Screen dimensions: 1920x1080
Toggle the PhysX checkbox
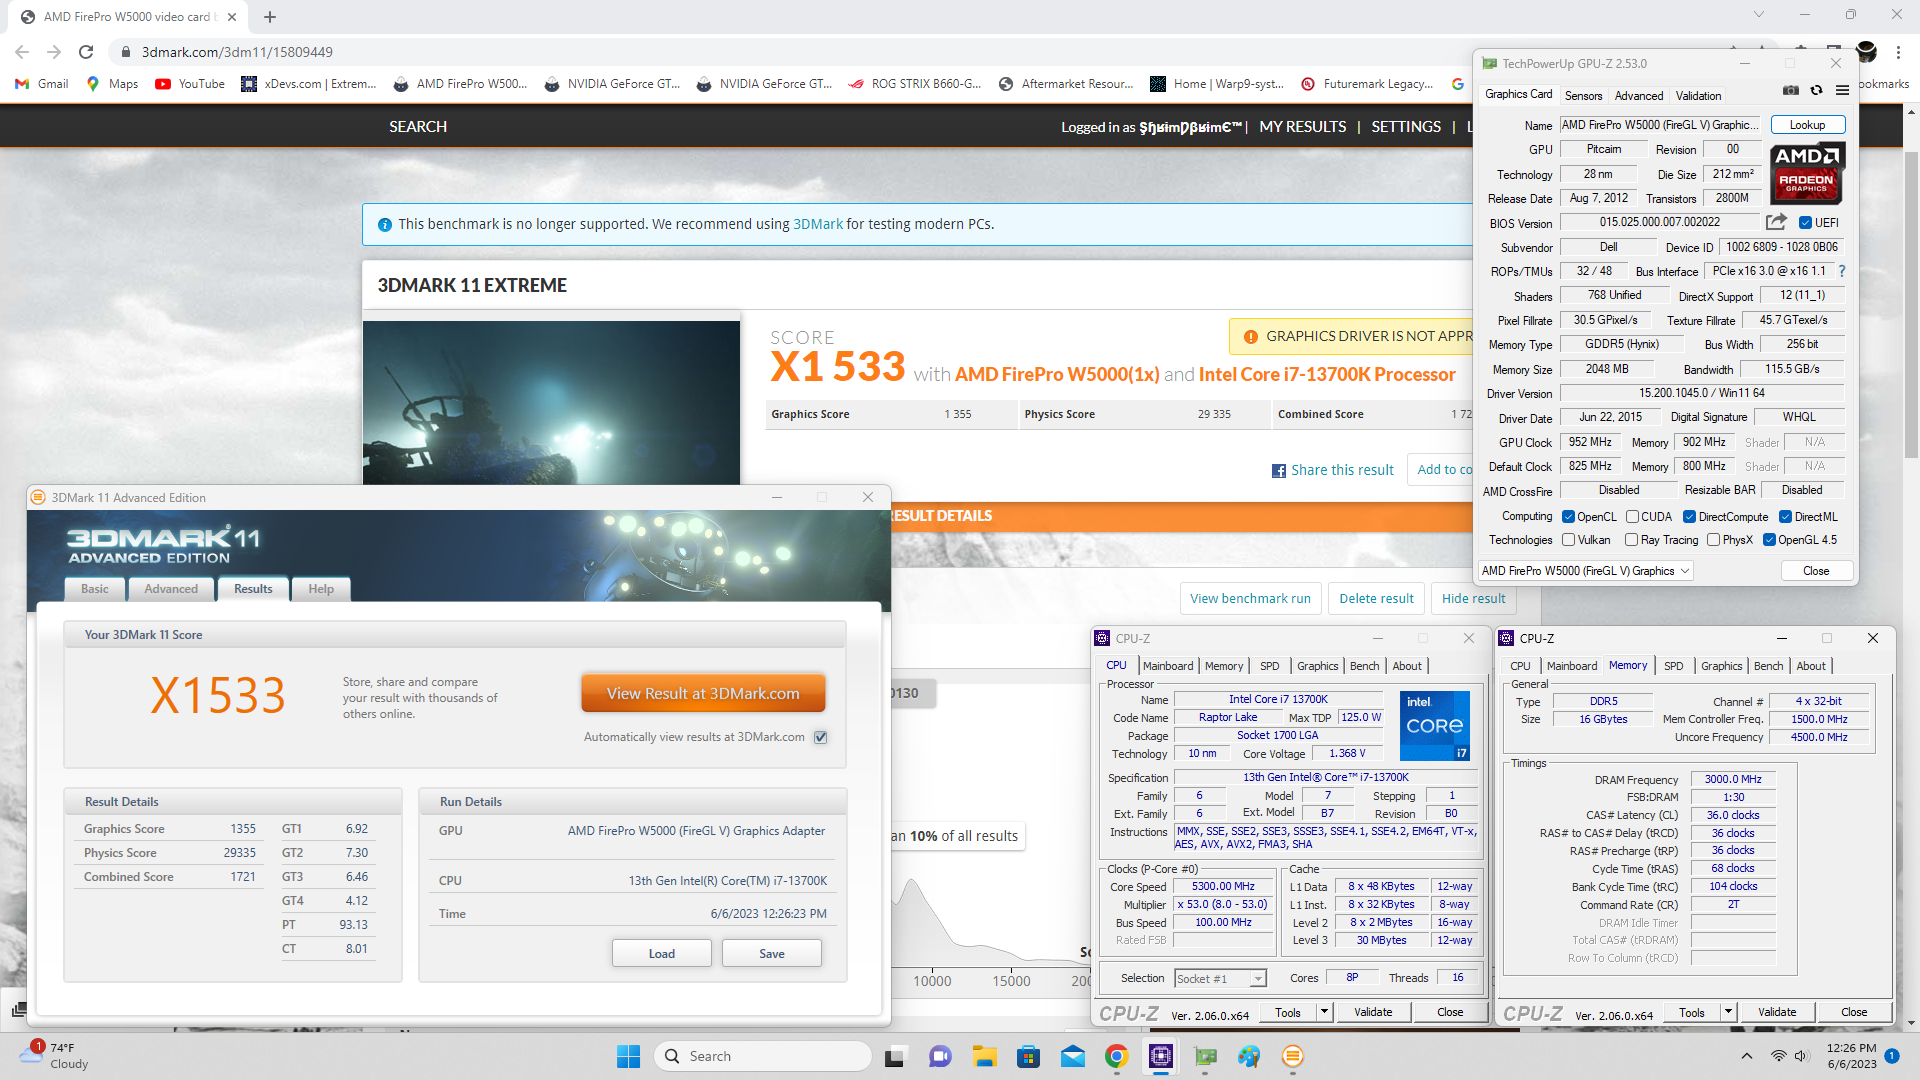(1713, 540)
